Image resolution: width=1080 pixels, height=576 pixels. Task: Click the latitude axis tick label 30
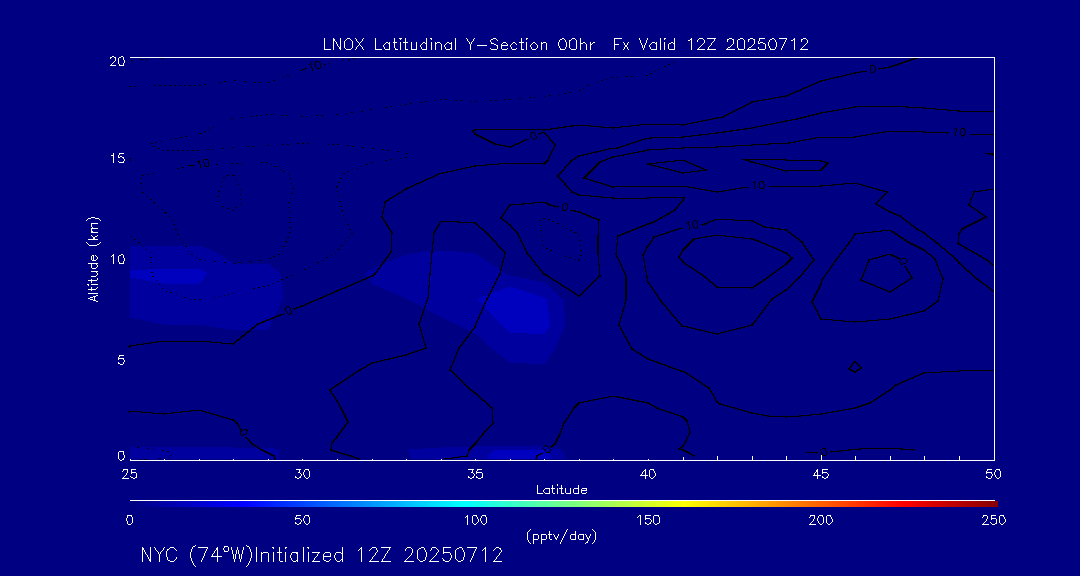(302, 473)
